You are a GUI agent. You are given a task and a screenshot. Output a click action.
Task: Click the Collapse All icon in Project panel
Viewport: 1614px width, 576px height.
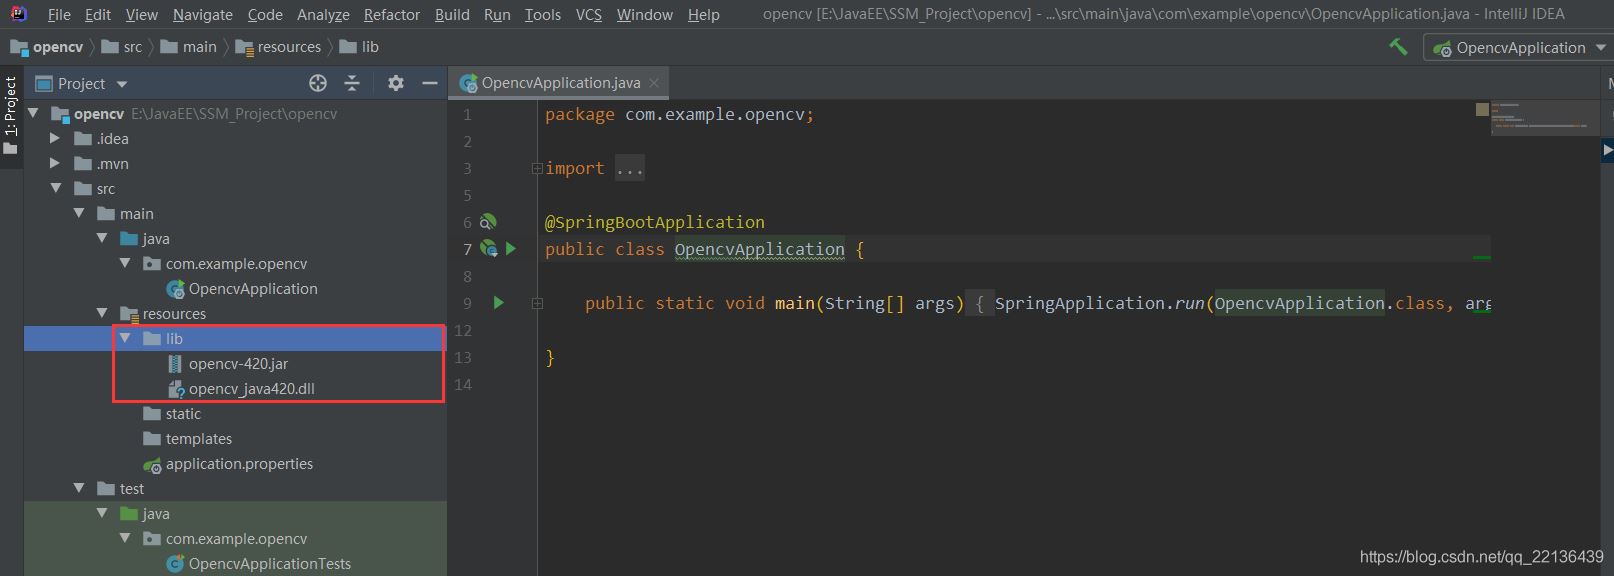pos(352,83)
